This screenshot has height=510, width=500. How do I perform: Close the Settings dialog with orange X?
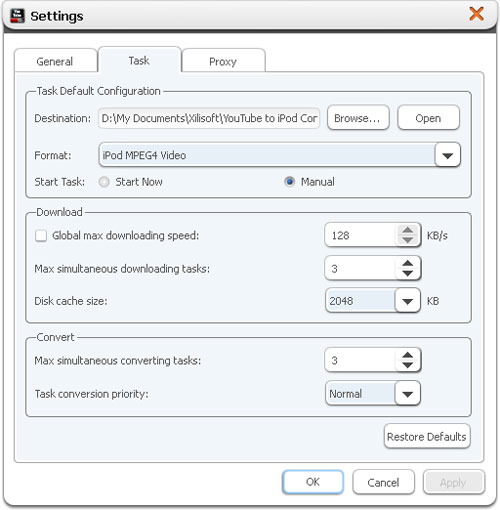(x=476, y=14)
